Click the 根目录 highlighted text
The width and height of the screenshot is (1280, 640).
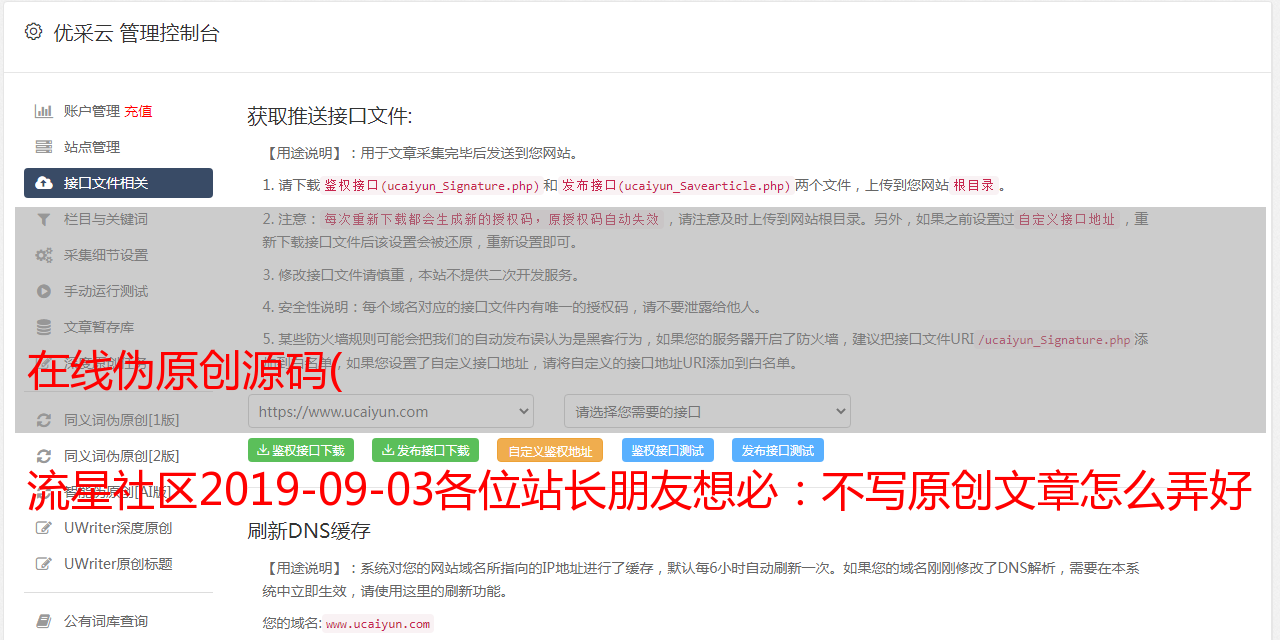[x=974, y=186]
